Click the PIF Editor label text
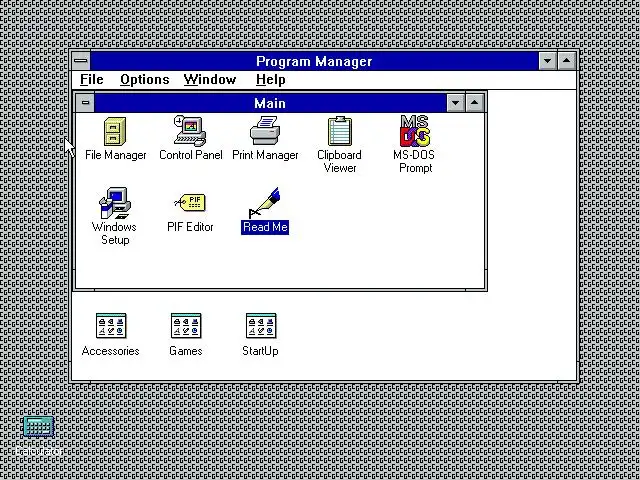 coord(190,227)
